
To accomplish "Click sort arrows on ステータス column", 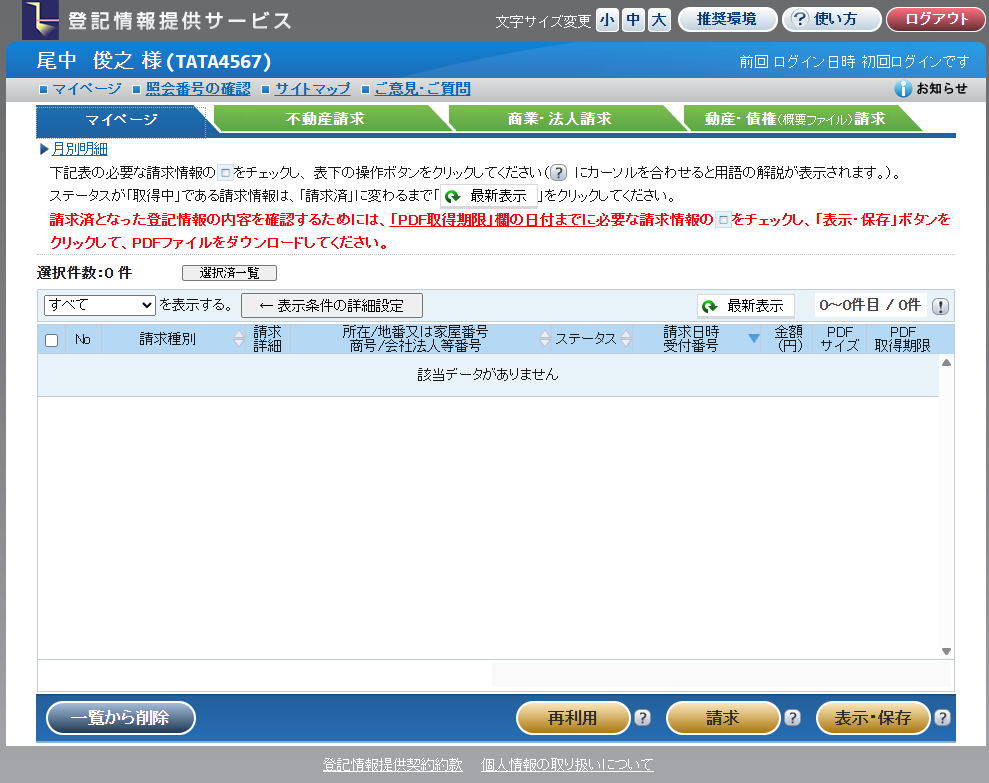I will [x=626, y=339].
